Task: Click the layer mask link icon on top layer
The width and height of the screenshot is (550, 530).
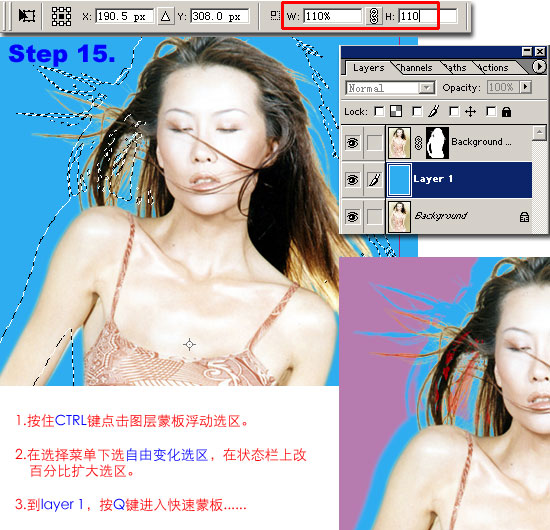Action: 418,143
